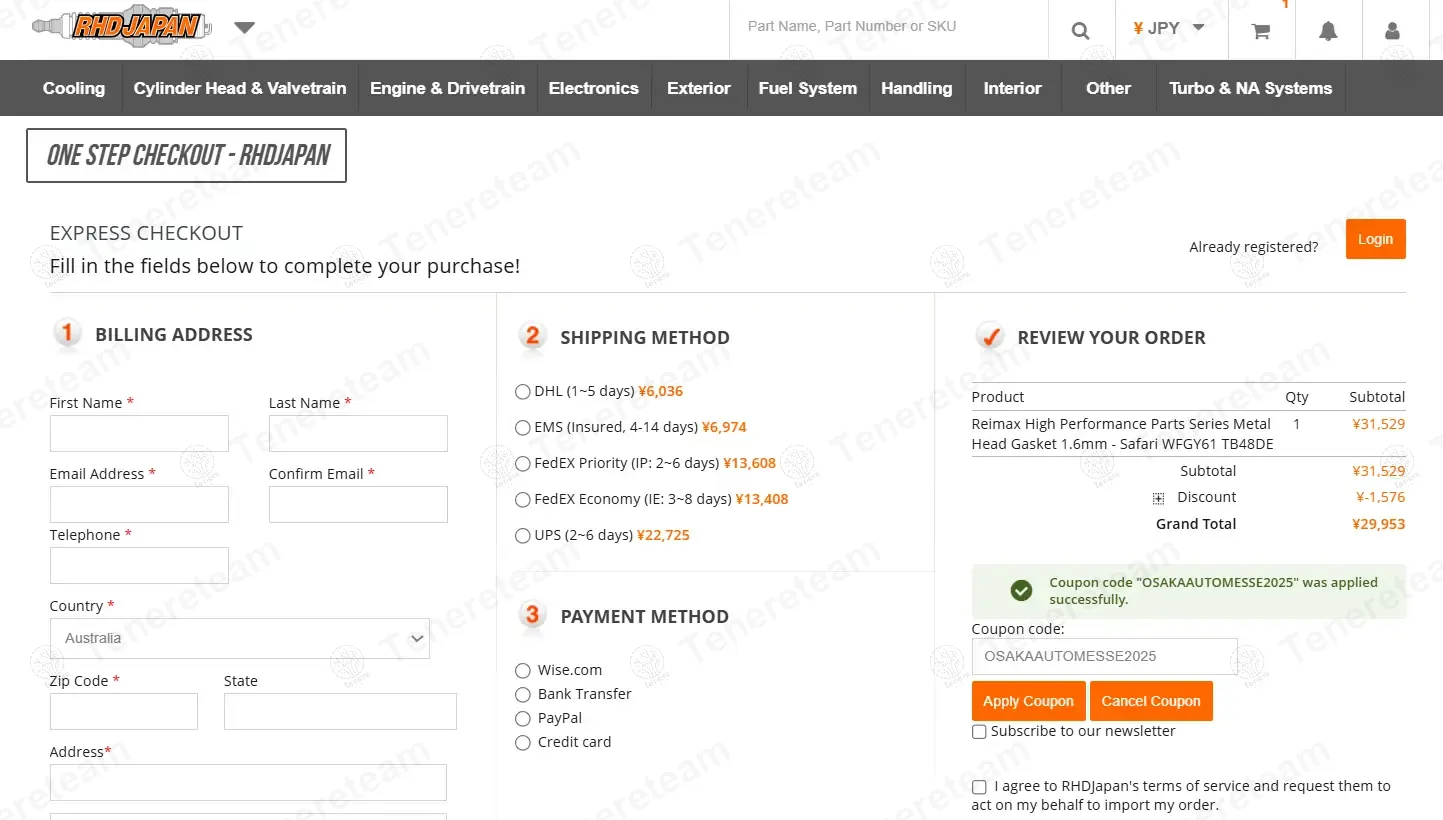The width and height of the screenshot is (1443, 820).
Task: Open the JPY currency selector
Action: [1168, 28]
